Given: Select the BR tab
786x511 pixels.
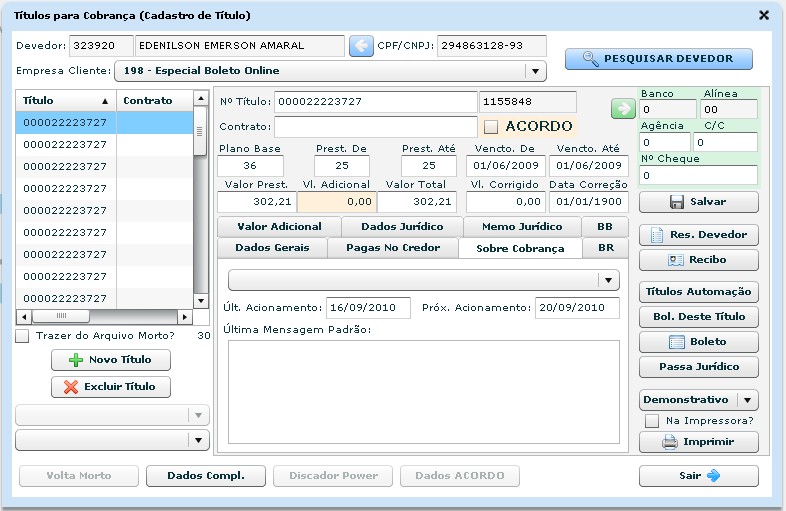Looking at the screenshot, I should pos(606,248).
